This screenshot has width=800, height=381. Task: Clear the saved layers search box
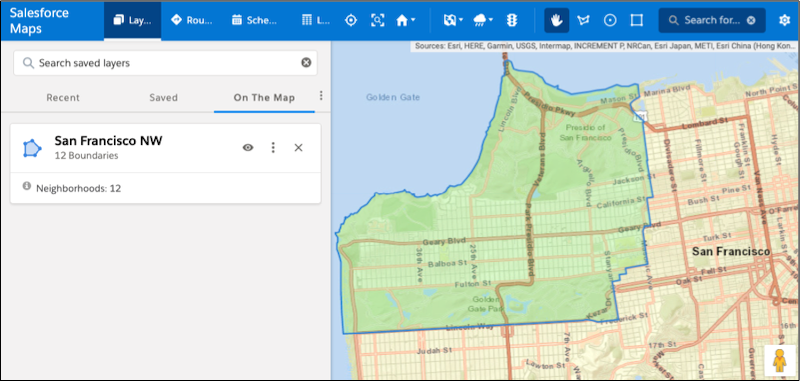pyautogui.click(x=306, y=63)
